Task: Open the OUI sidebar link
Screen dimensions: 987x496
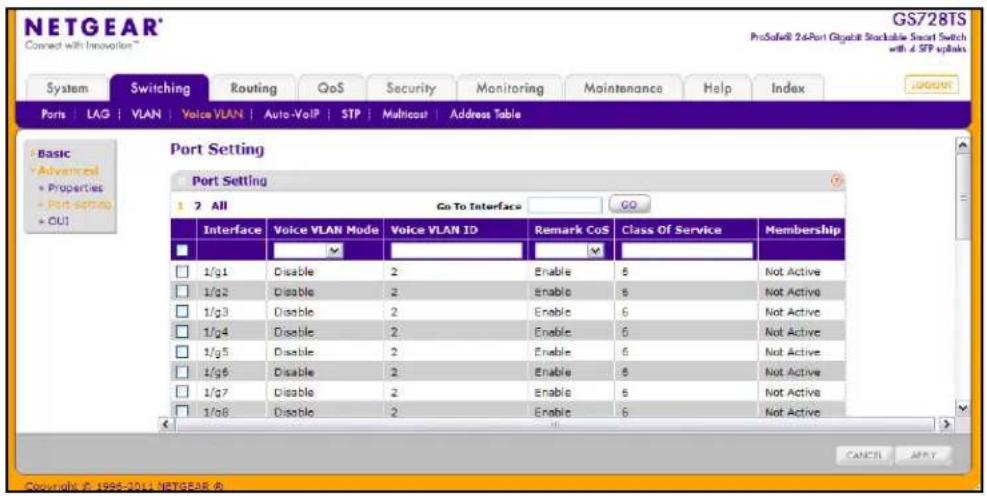Action: [x=58, y=221]
